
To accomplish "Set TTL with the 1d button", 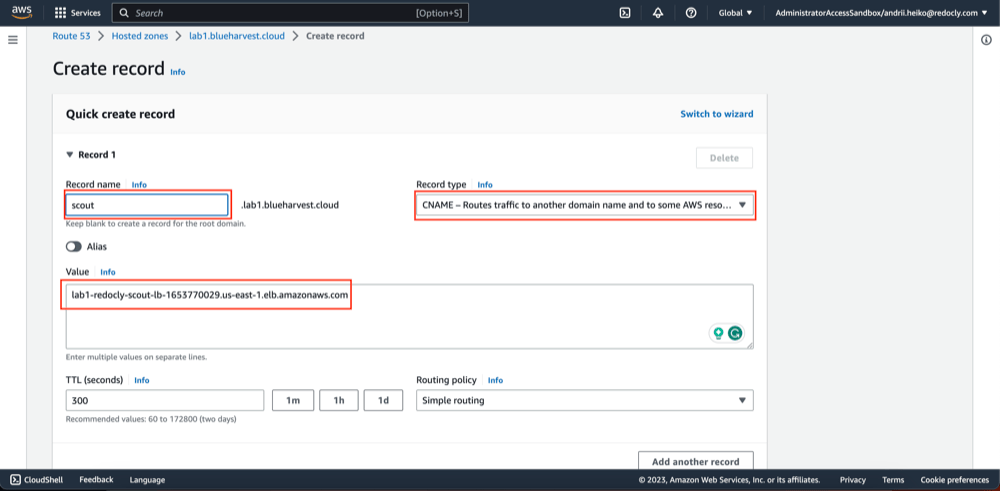I will [383, 400].
